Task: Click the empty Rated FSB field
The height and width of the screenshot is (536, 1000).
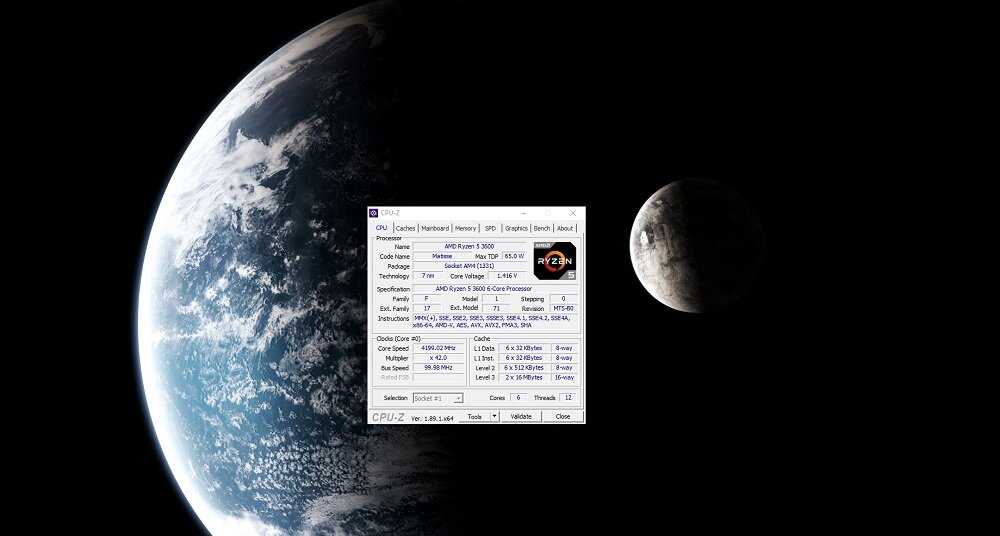Action: (439, 377)
